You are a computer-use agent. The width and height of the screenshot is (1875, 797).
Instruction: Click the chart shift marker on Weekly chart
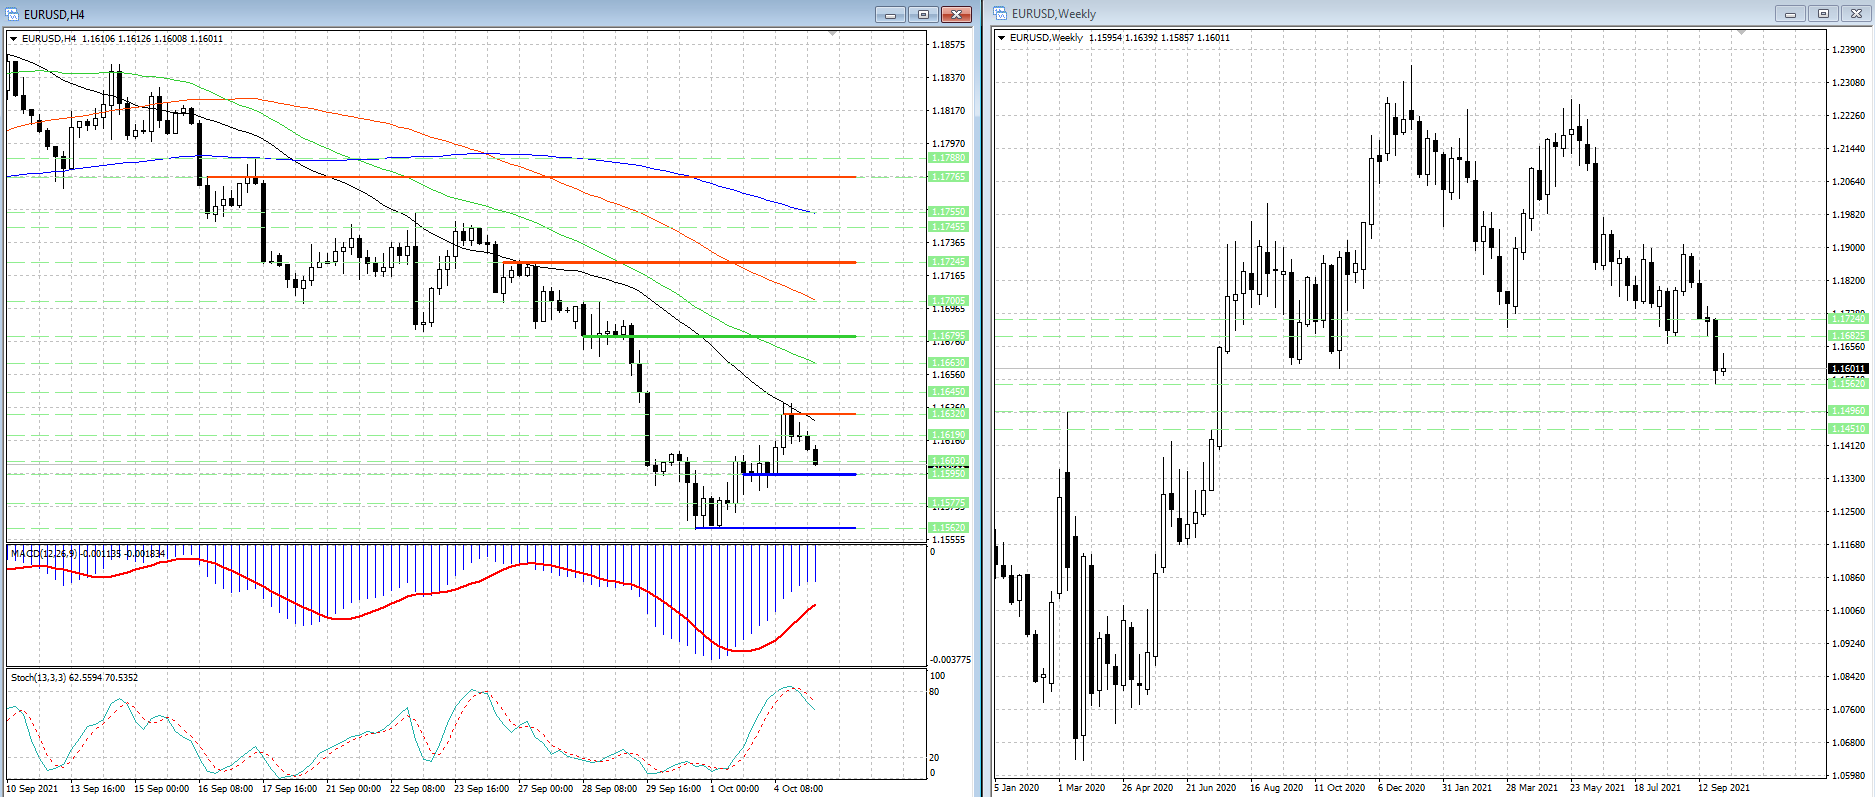tap(1741, 34)
